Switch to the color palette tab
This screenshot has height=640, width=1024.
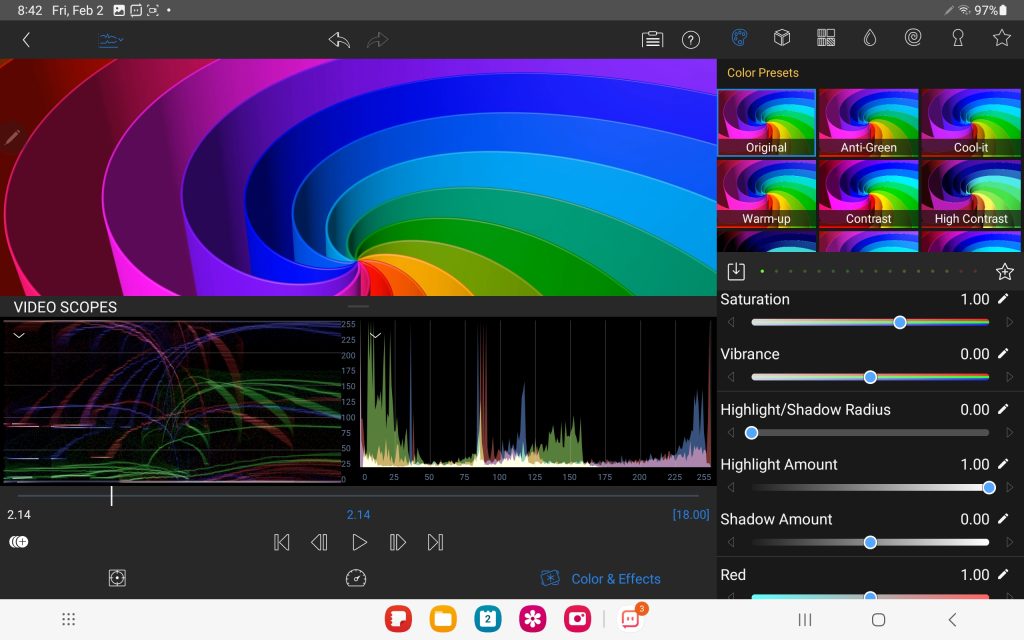[739, 38]
